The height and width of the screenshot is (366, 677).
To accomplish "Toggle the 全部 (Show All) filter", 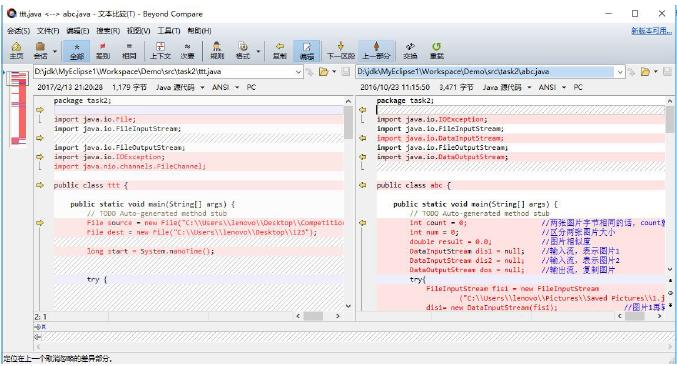I will pos(76,50).
